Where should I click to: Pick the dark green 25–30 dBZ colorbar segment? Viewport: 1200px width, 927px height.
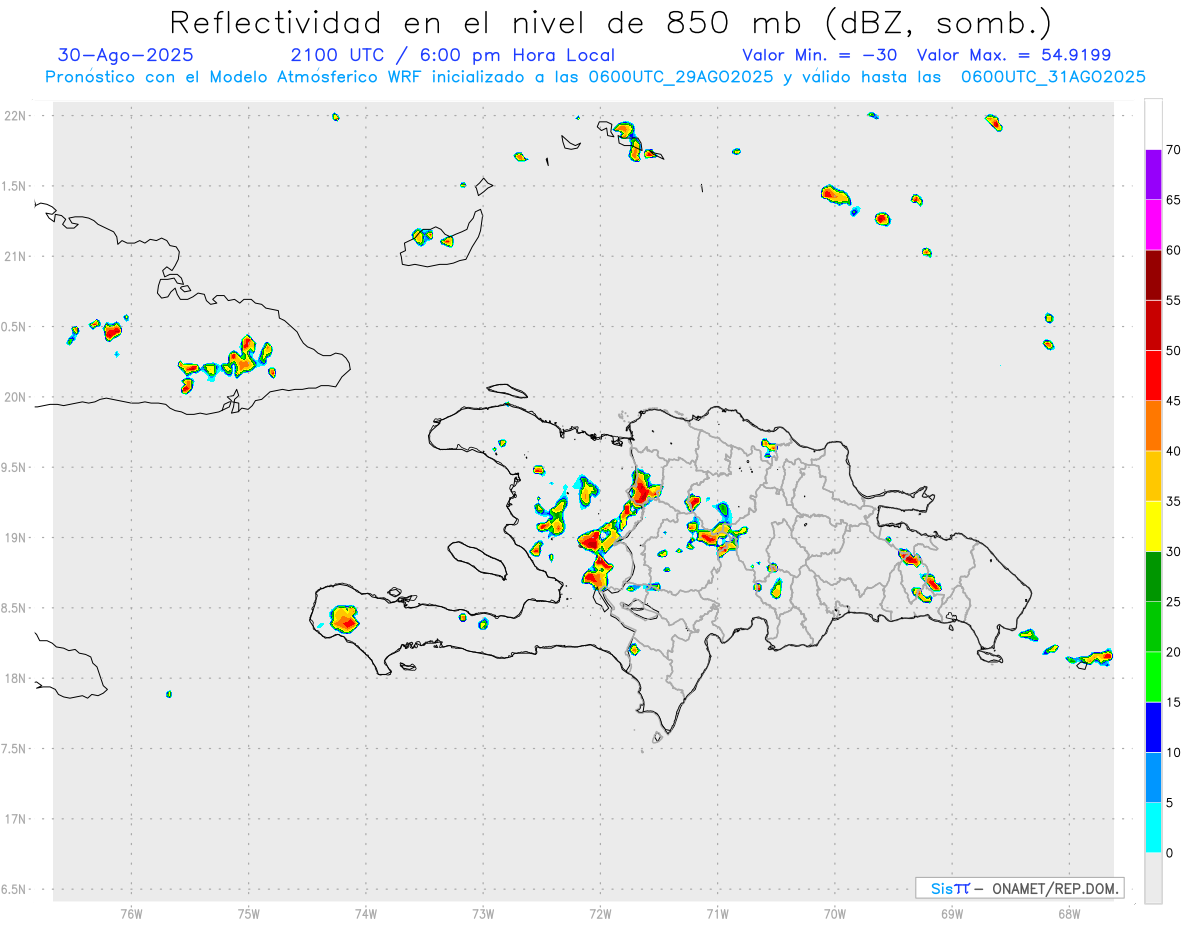pyautogui.click(x=1153, y=577)
